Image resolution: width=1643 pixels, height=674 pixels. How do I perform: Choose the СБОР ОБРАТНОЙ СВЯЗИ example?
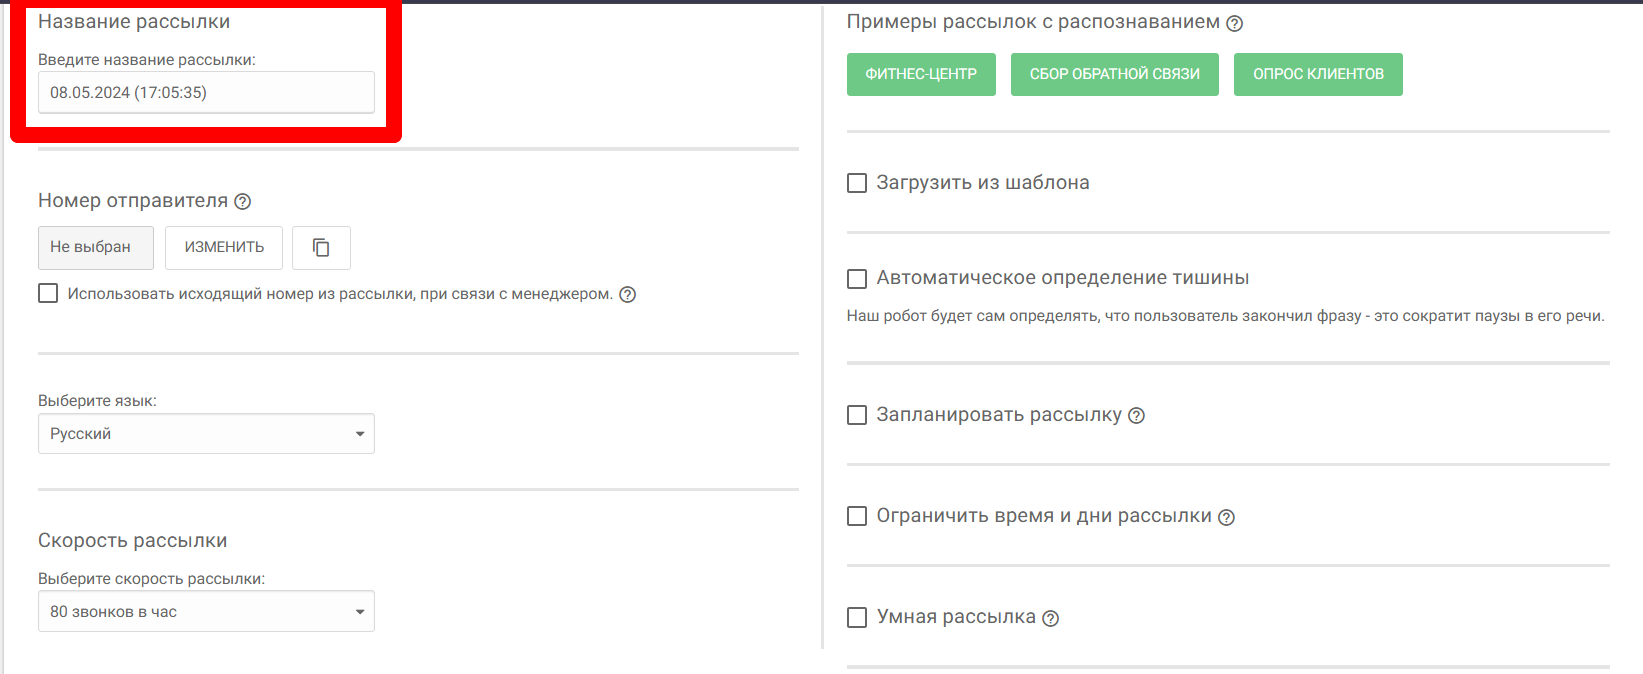[x=1114, y=74]
